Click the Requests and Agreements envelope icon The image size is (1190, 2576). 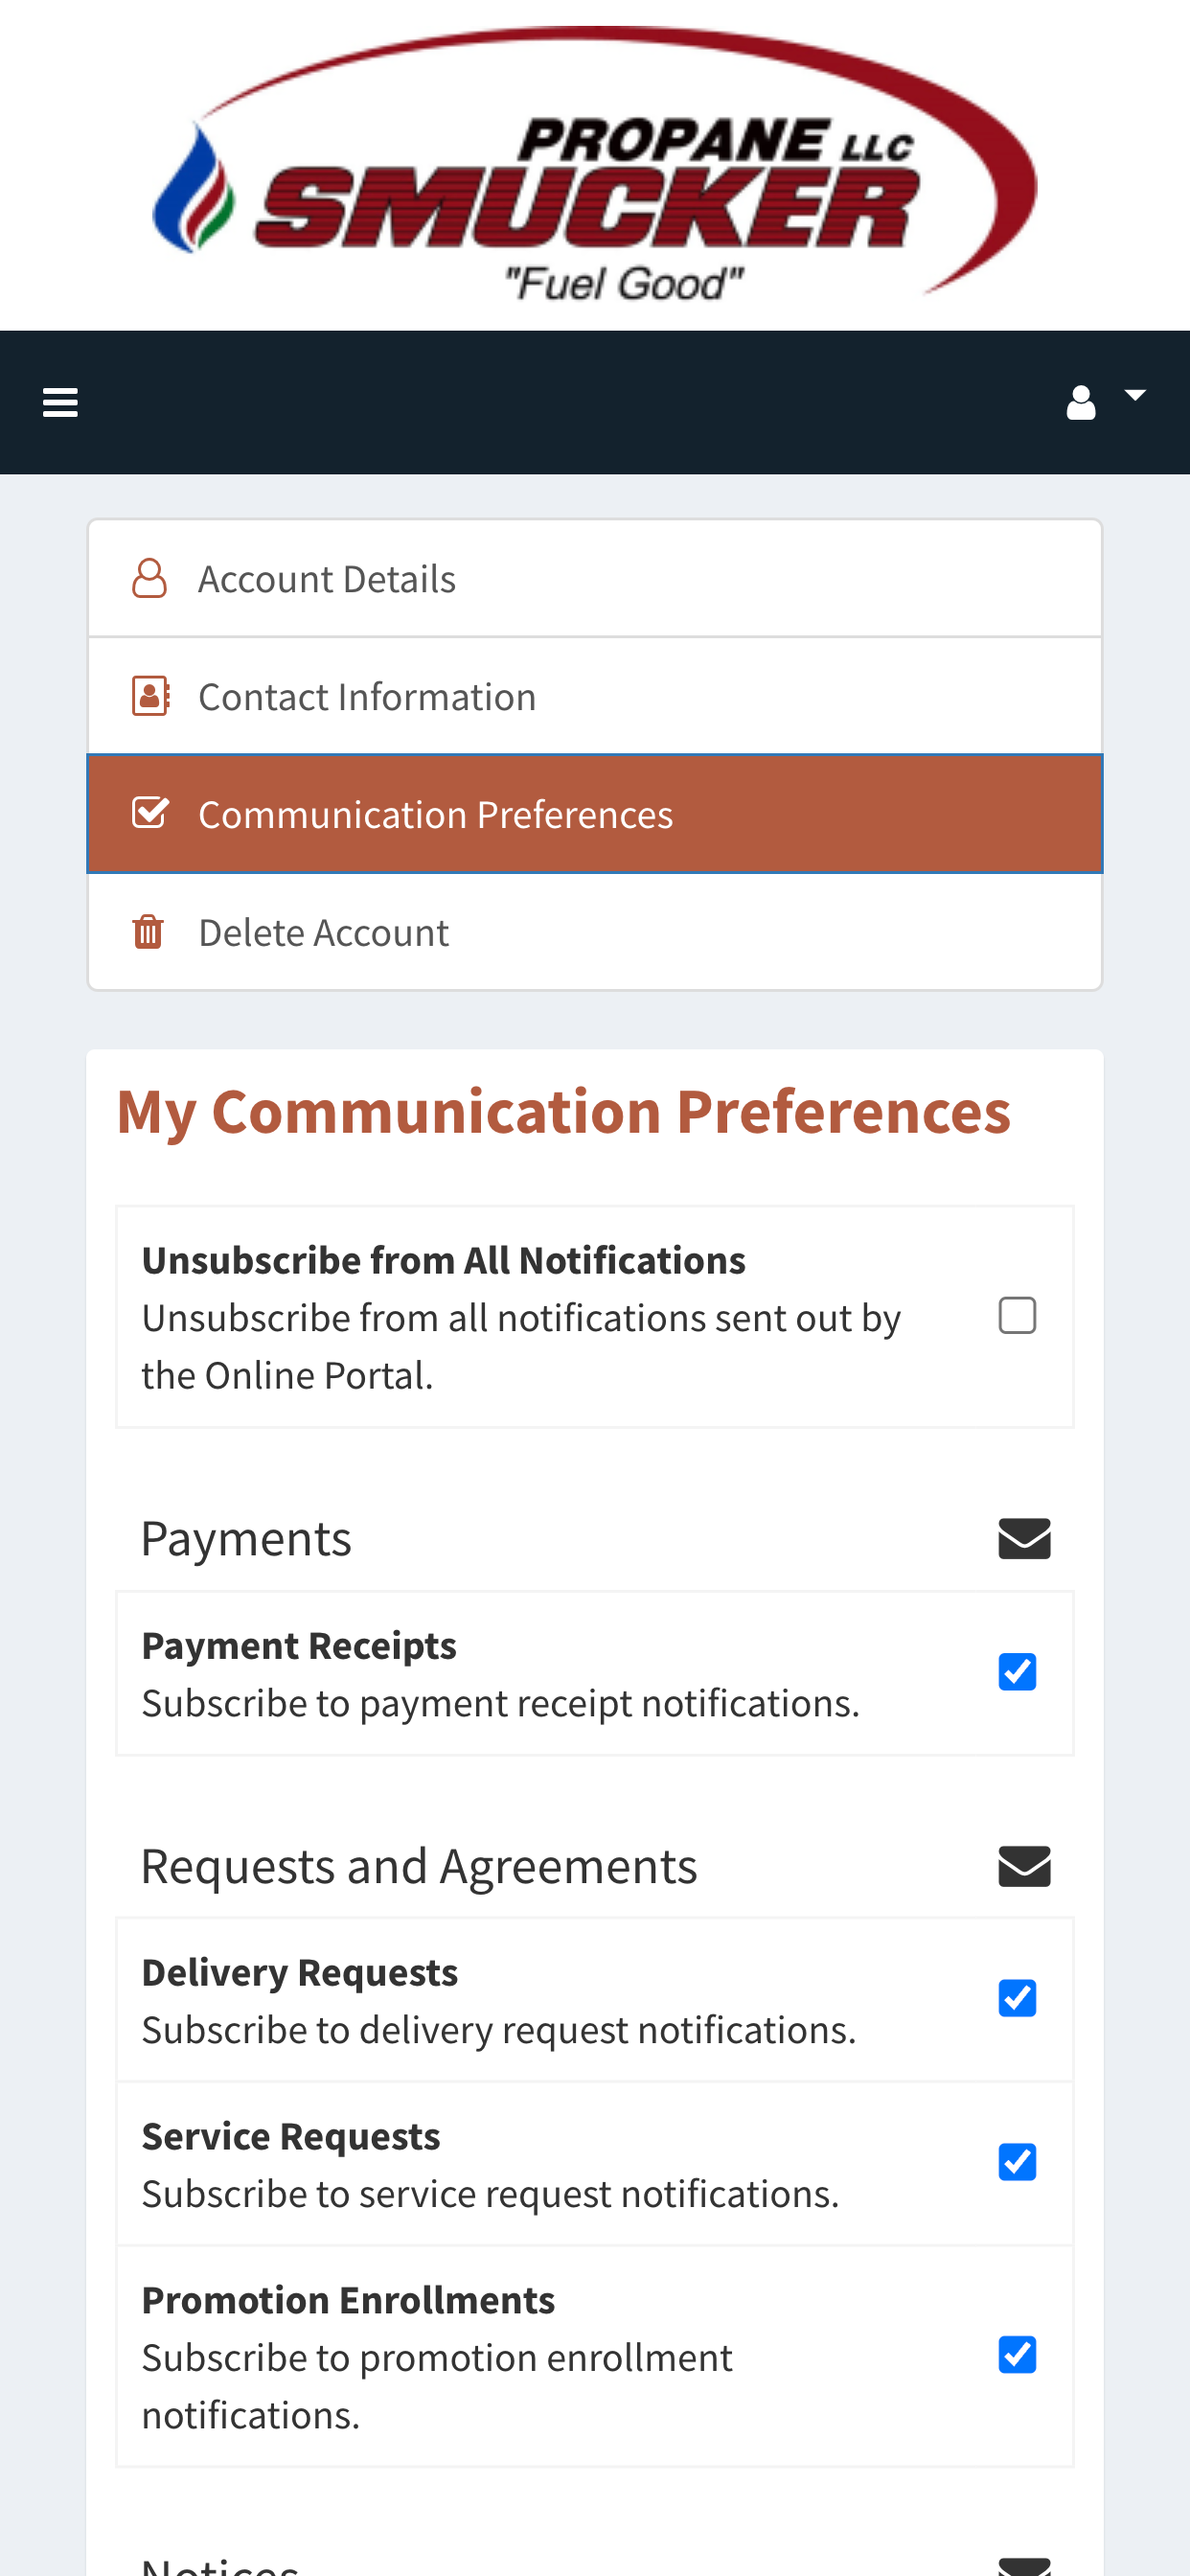[1024, 1867]
